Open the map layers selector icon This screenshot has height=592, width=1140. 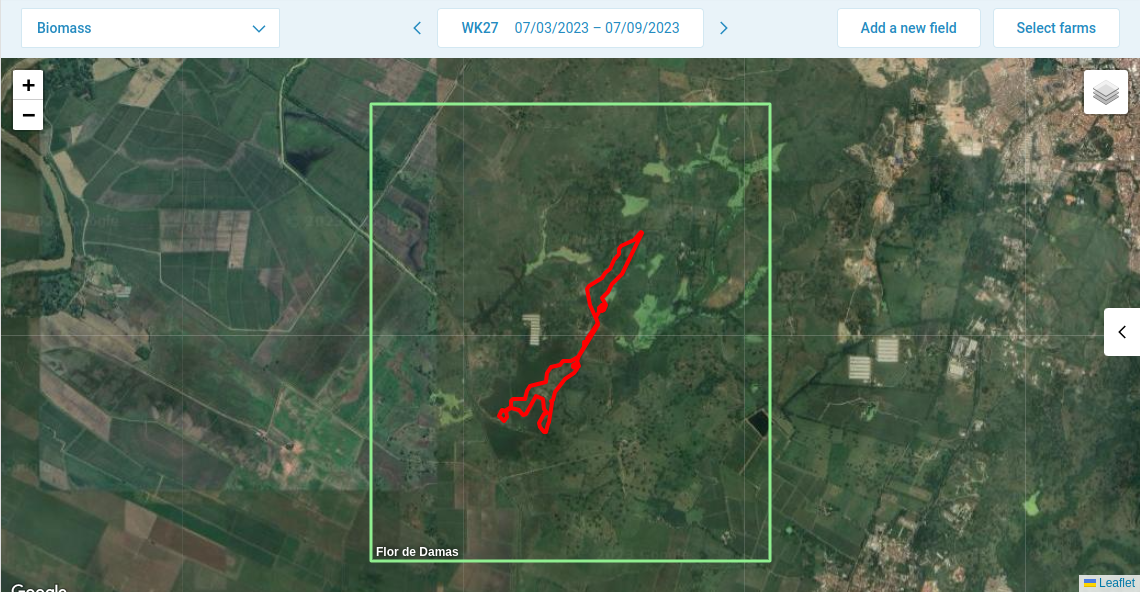1105,91
